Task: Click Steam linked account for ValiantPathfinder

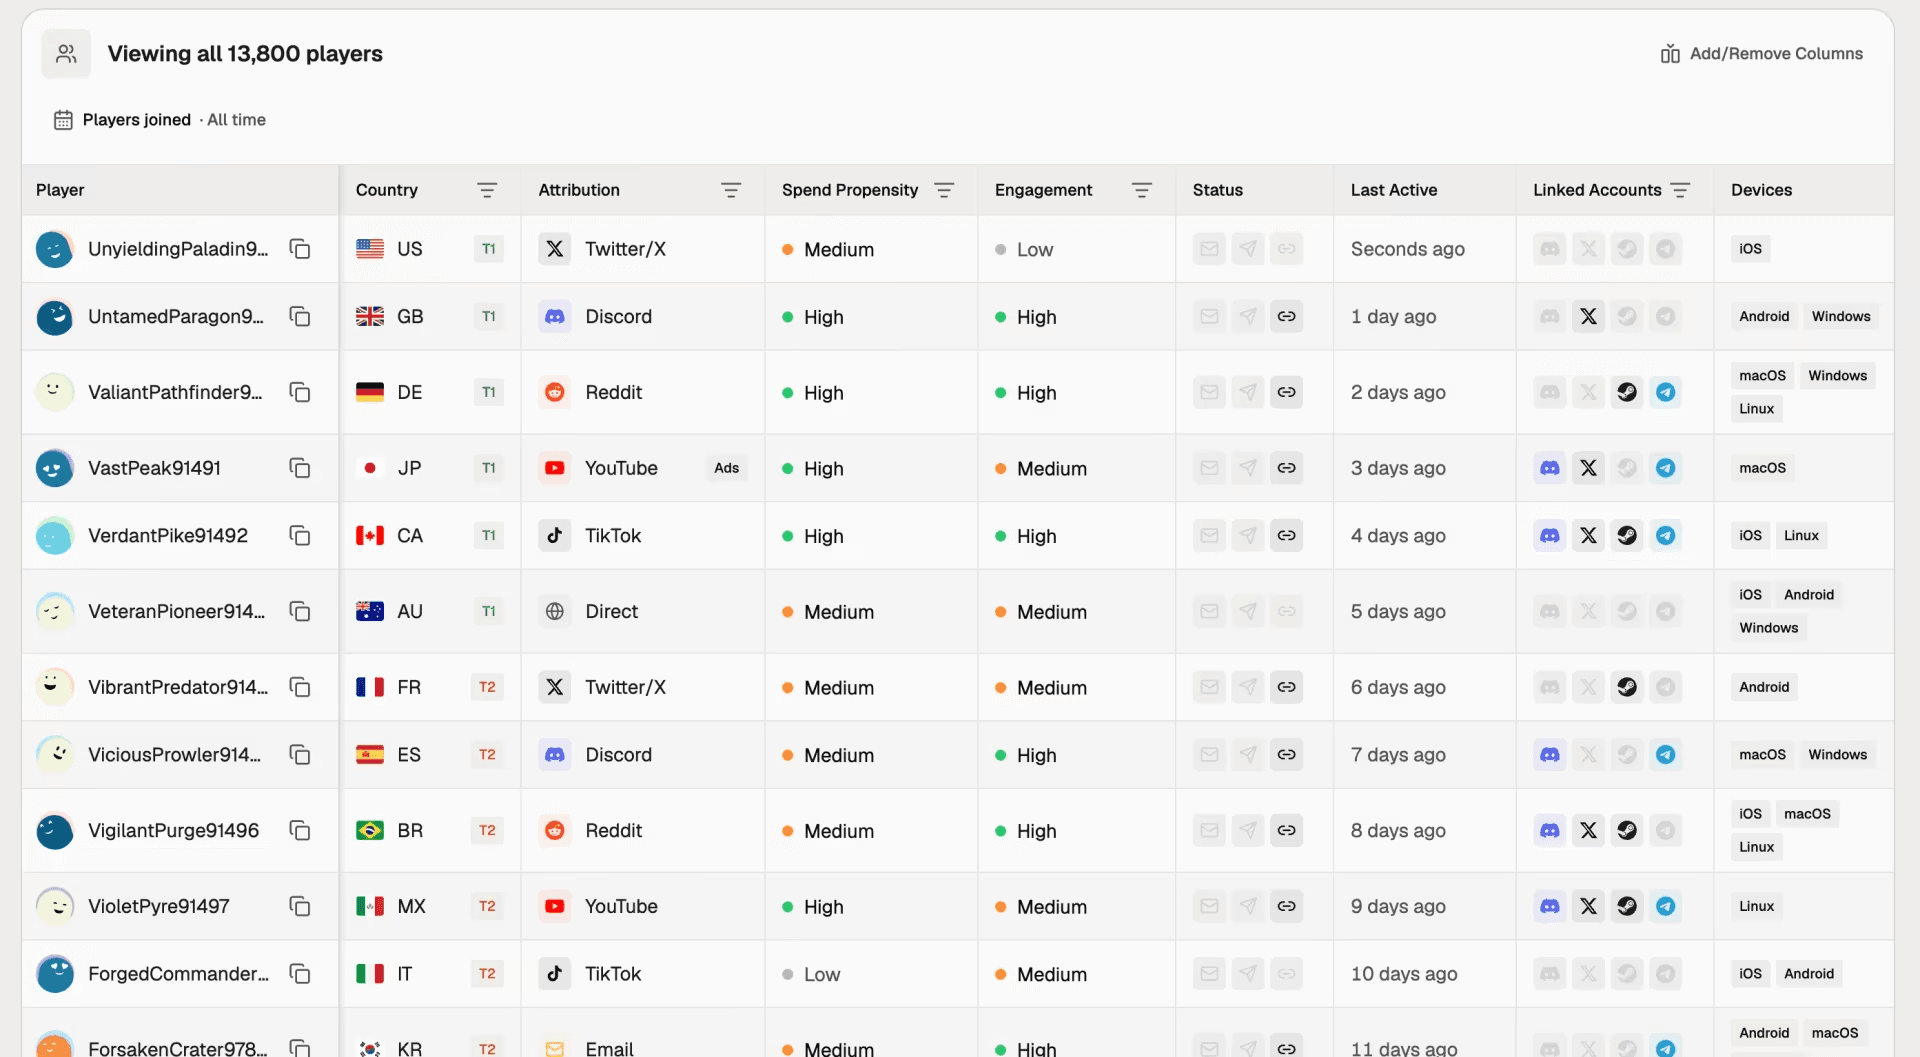Action: pyautogui.click(x=1627, y=392)
